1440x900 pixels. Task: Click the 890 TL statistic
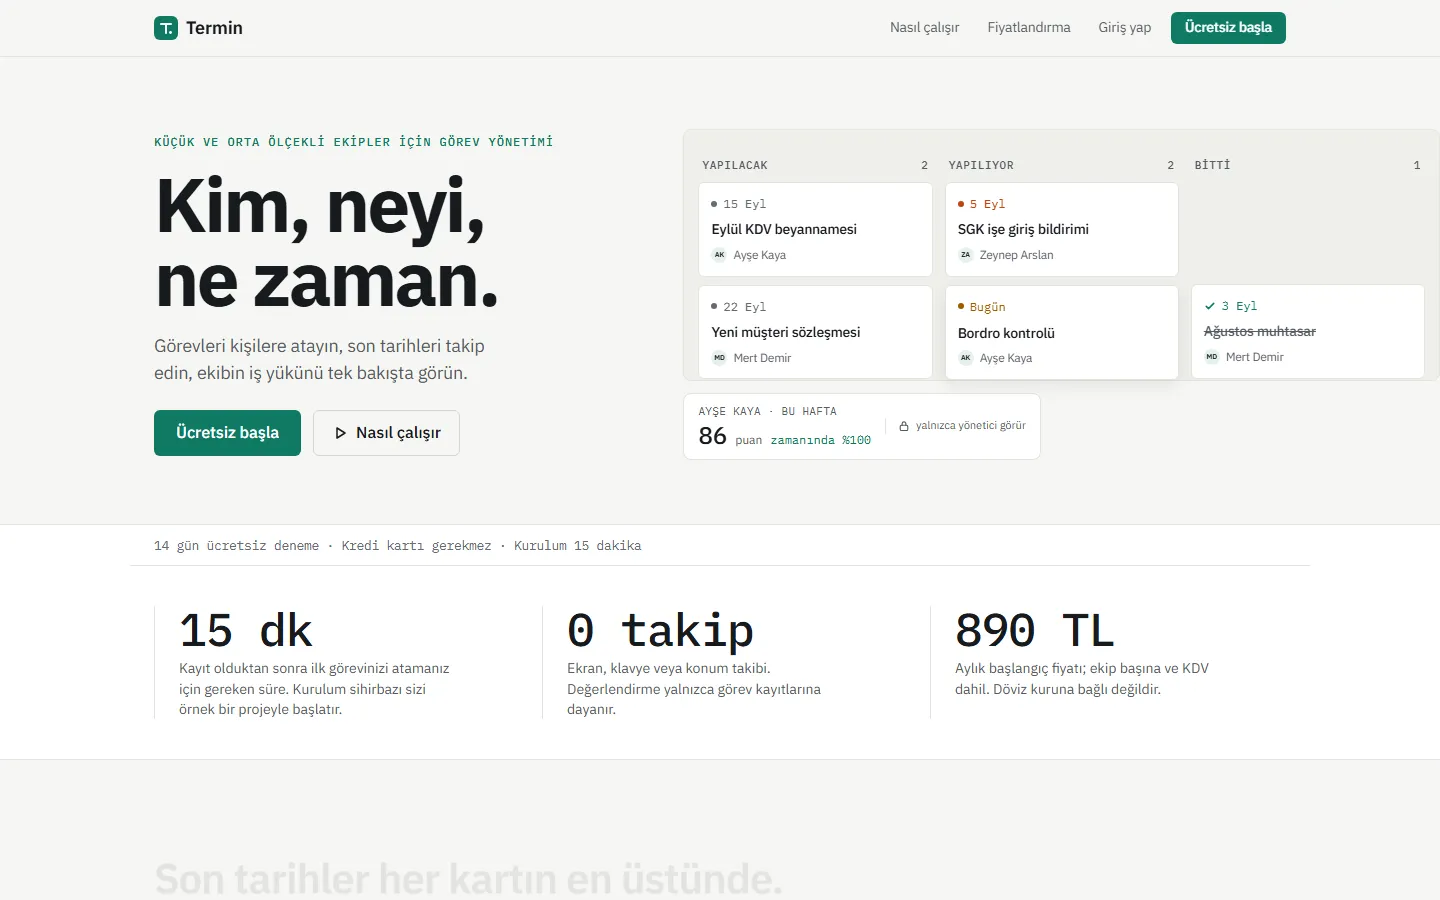coord(1035,631)
